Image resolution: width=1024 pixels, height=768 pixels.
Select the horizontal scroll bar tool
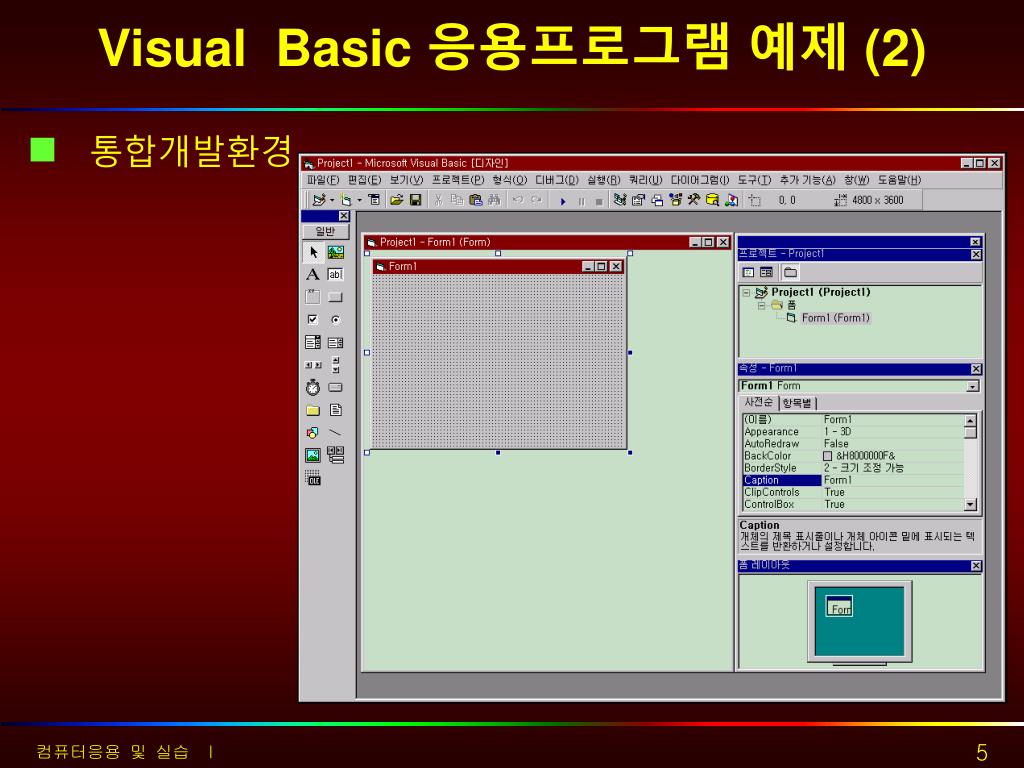[x=313, y=365]
